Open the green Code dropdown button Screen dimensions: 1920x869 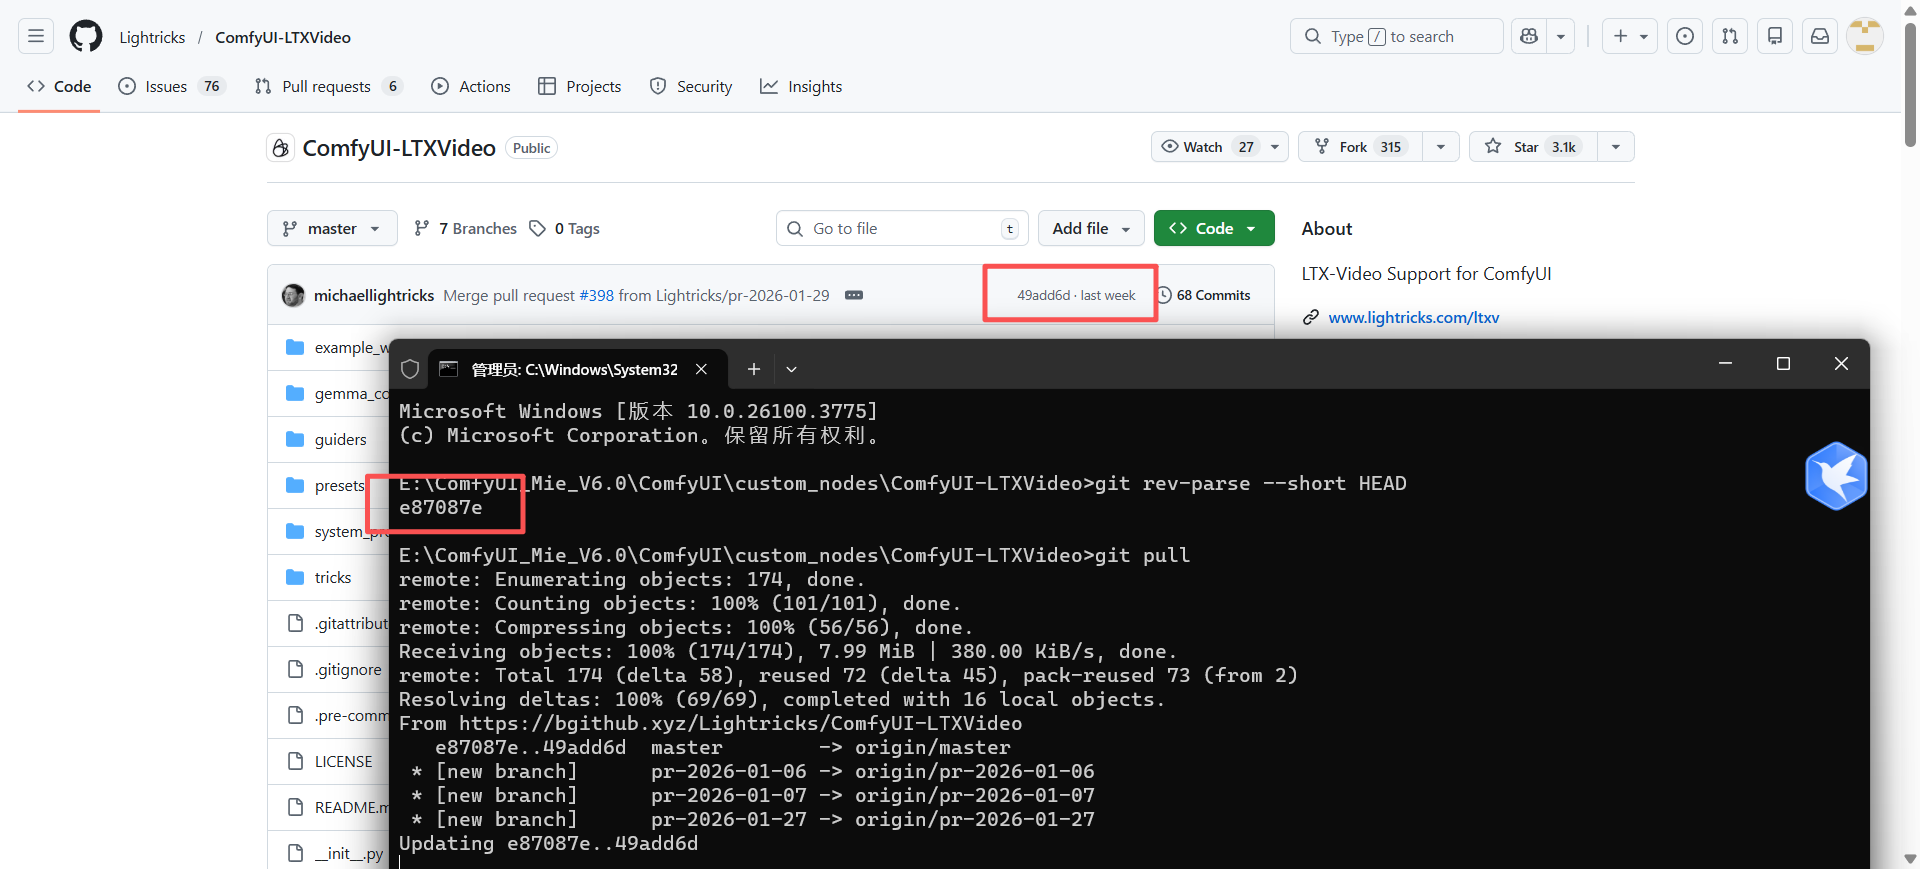pos(1214,228)
